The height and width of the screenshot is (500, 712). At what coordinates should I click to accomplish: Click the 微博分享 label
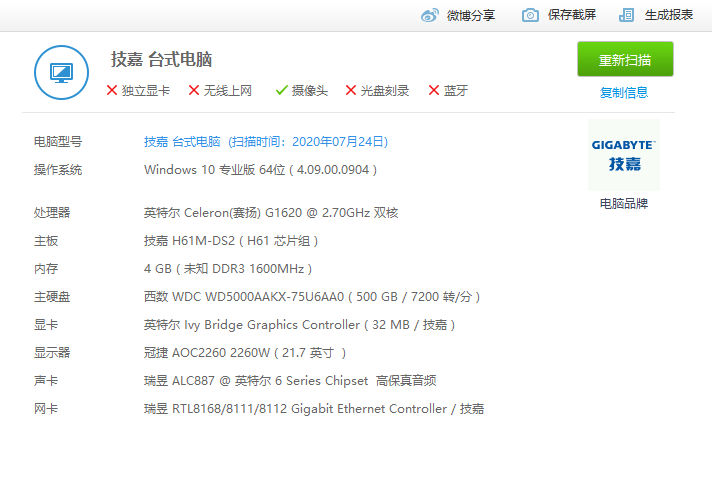coord(471,15)
